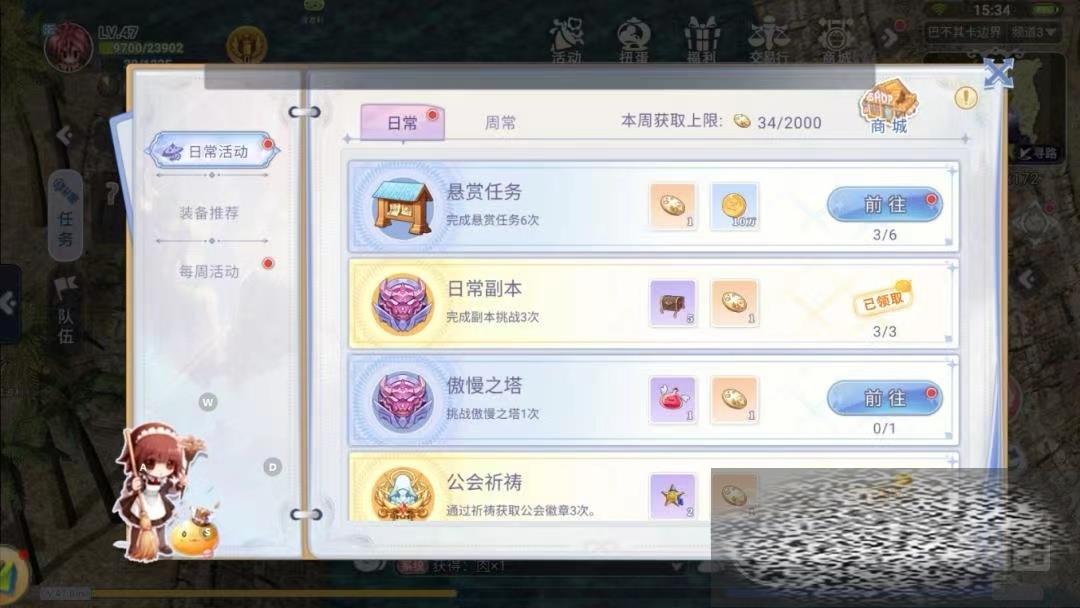The width and height of the screenshot is (1080, 608).
Task: Tap the gold coin reward in 悬赏任务
Action: click(x=734, y=206)
